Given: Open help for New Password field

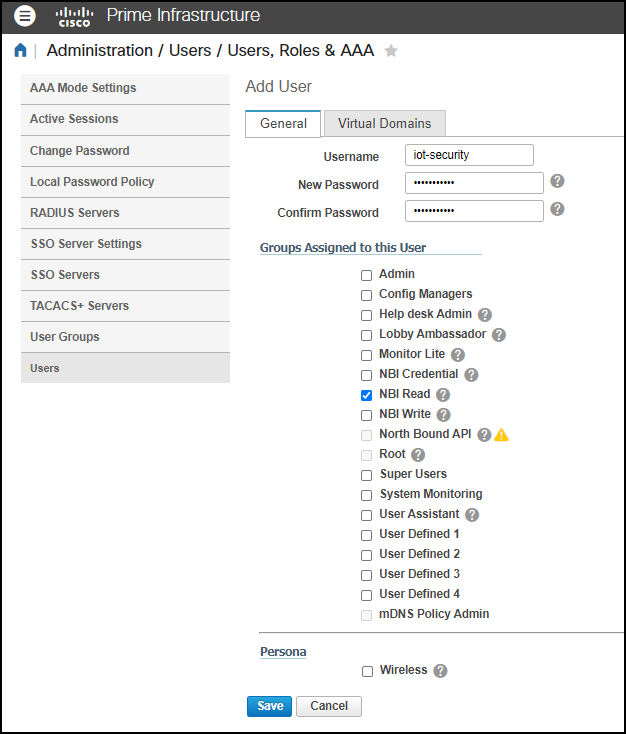Looking at the screenshot, I should click(557, 181).
